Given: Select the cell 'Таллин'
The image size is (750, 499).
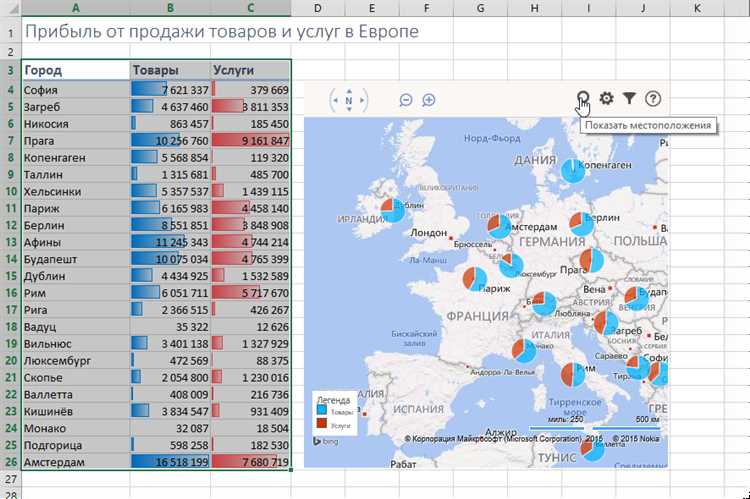Looking at the screenshot, I should pos(76,175).
